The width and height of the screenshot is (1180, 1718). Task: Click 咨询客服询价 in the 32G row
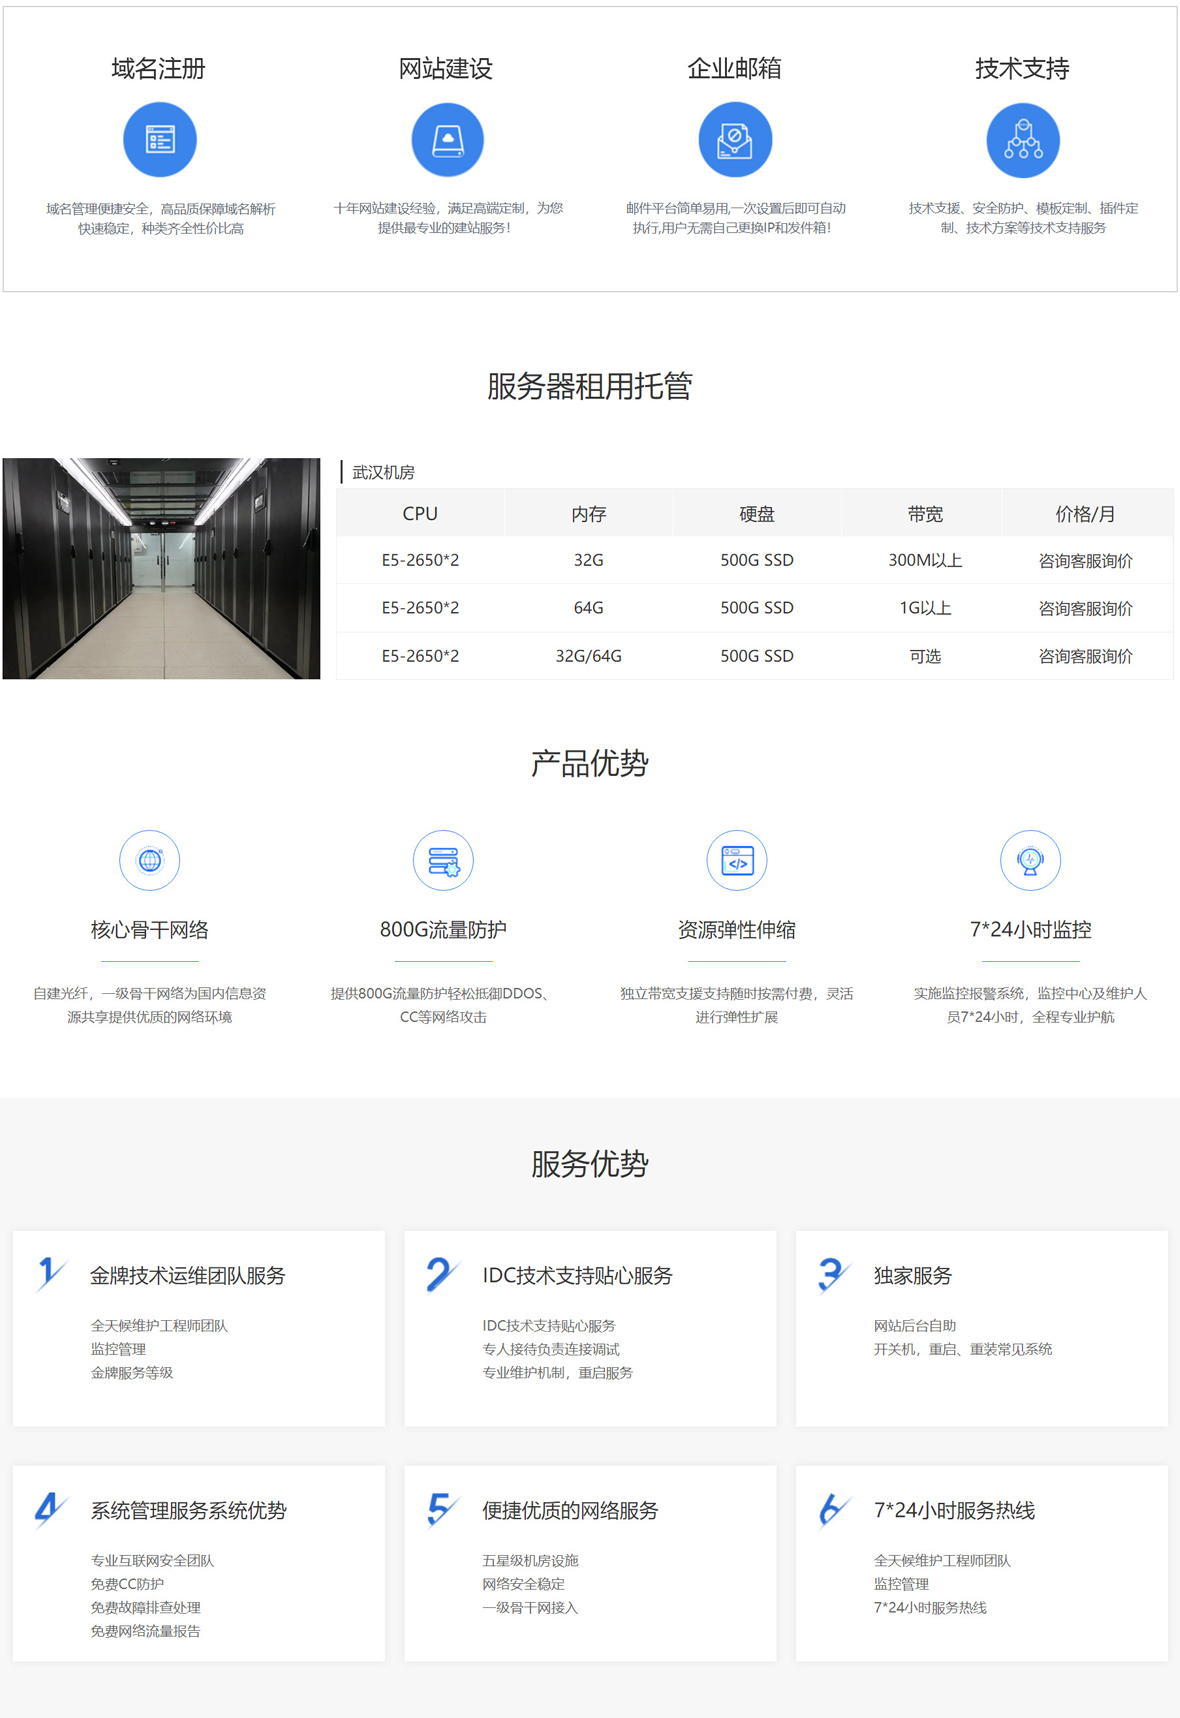(1085, 561)
